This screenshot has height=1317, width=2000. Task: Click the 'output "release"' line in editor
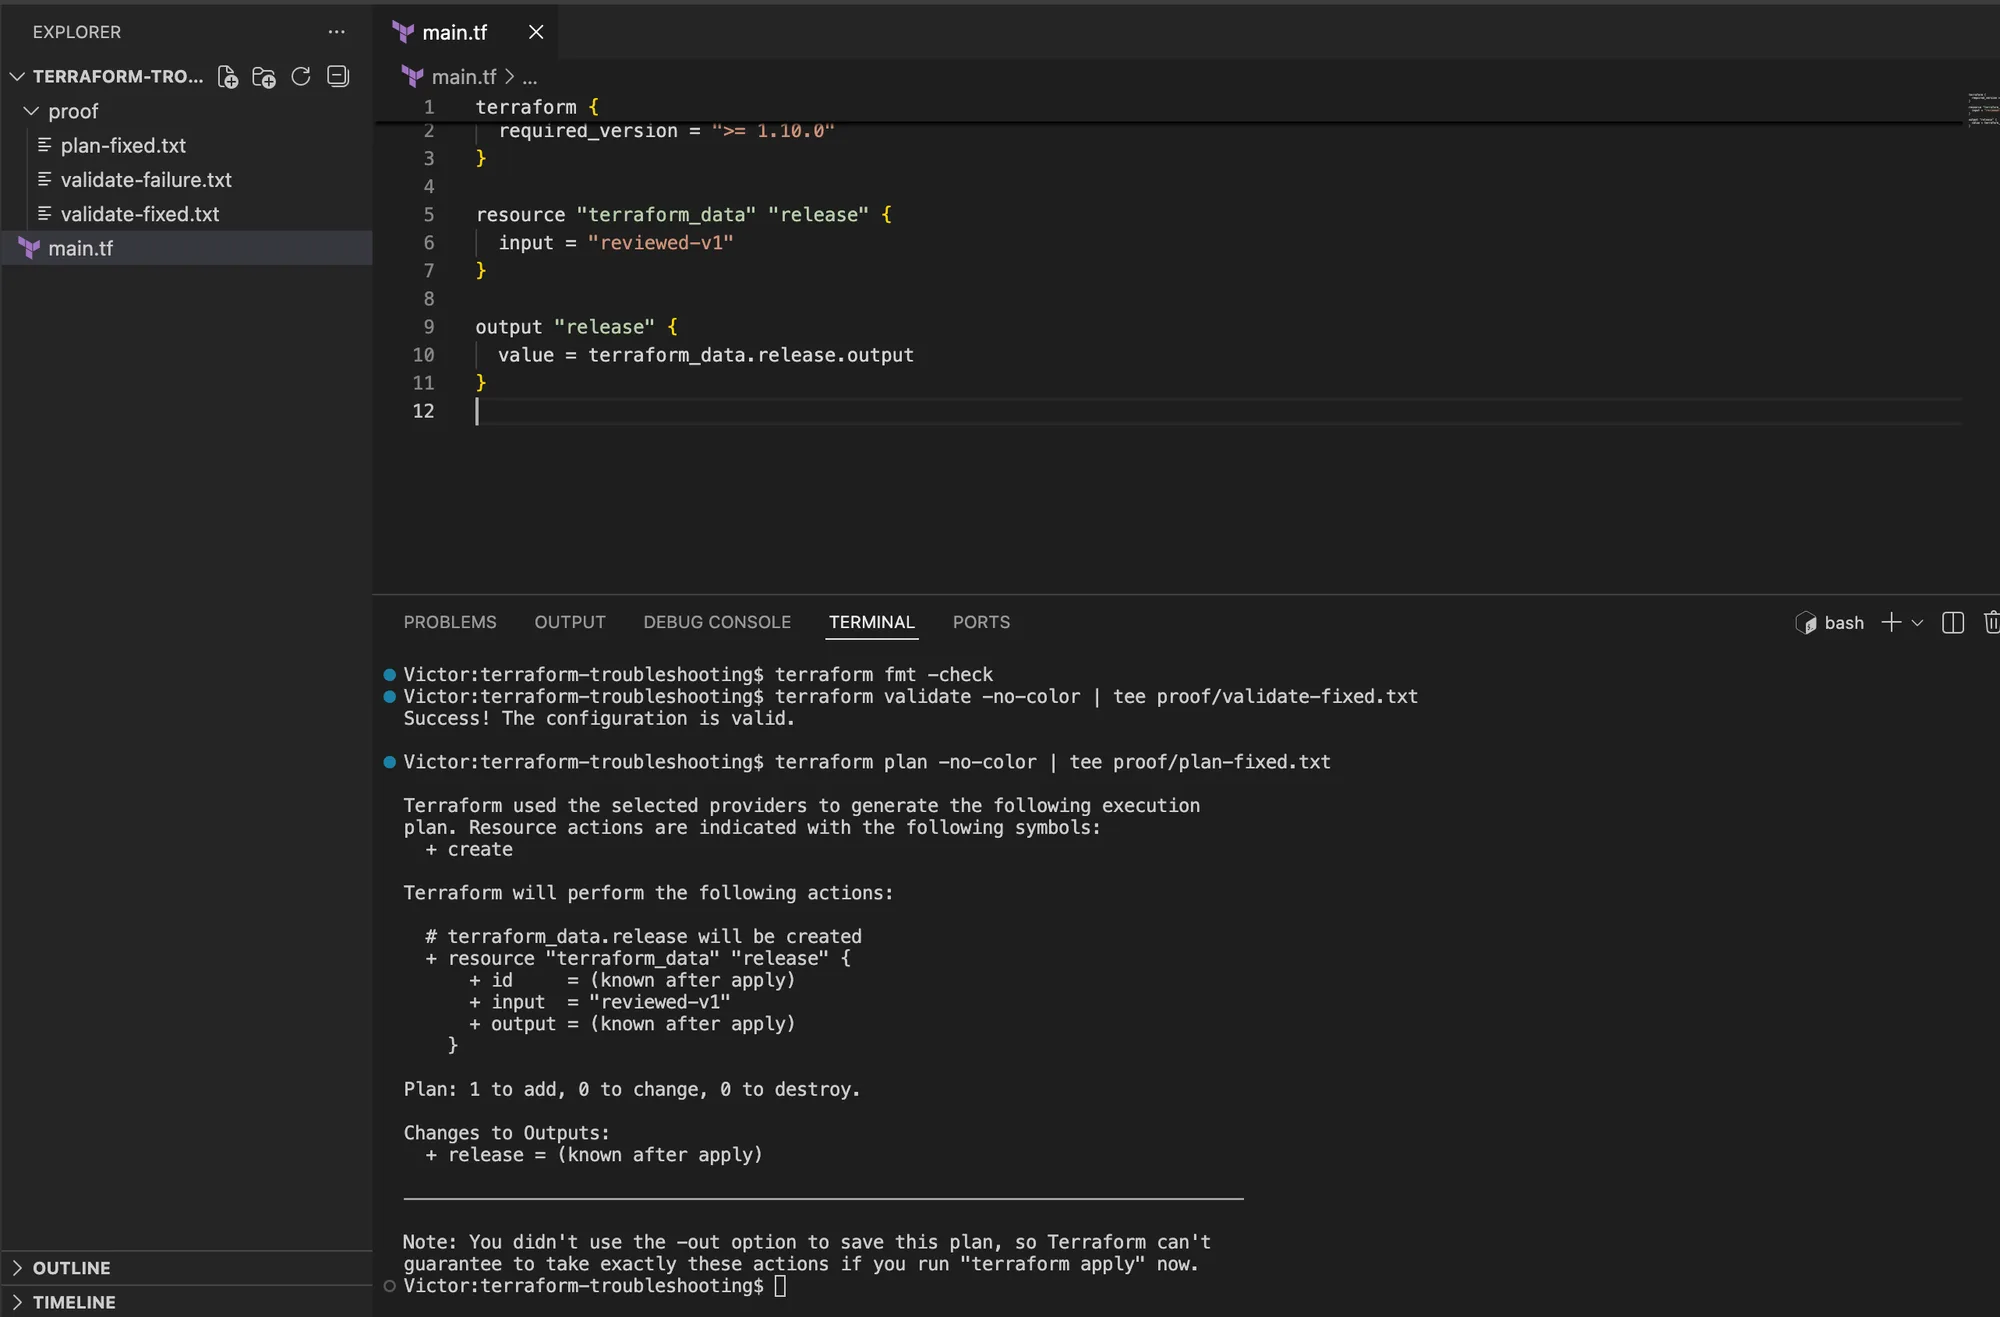[576, 327]
